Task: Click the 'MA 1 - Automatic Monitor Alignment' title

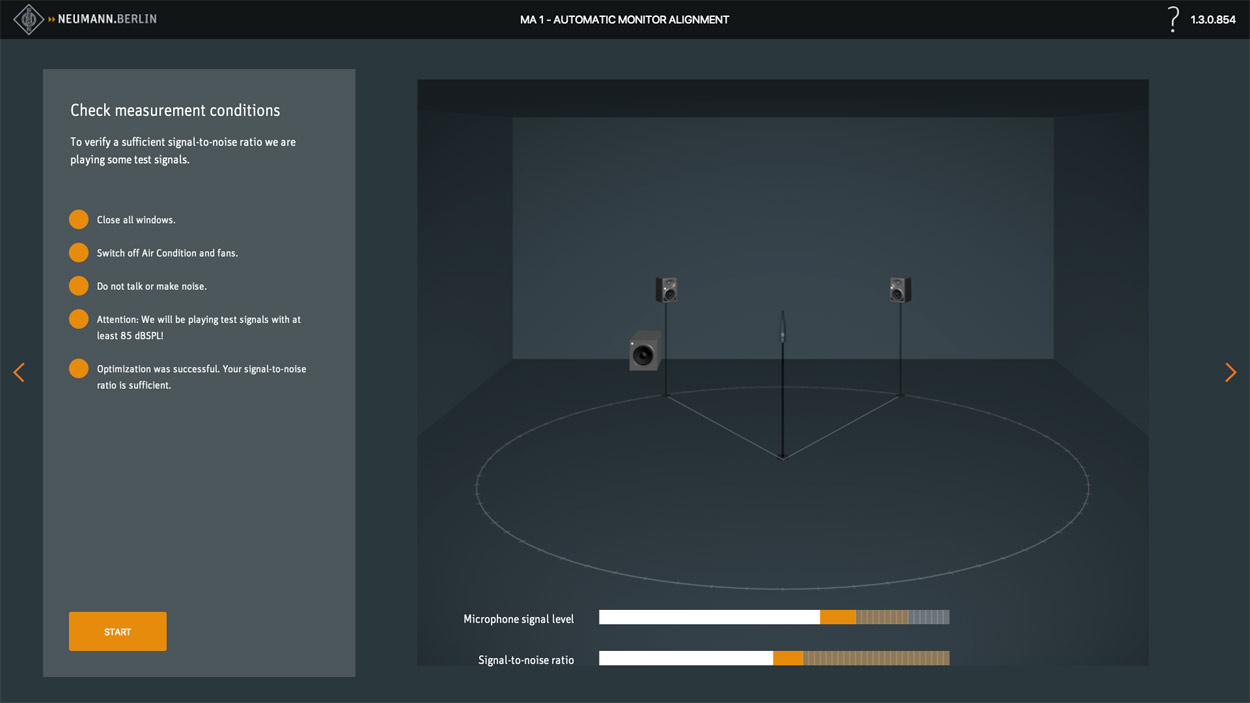Action: [624, 20]
